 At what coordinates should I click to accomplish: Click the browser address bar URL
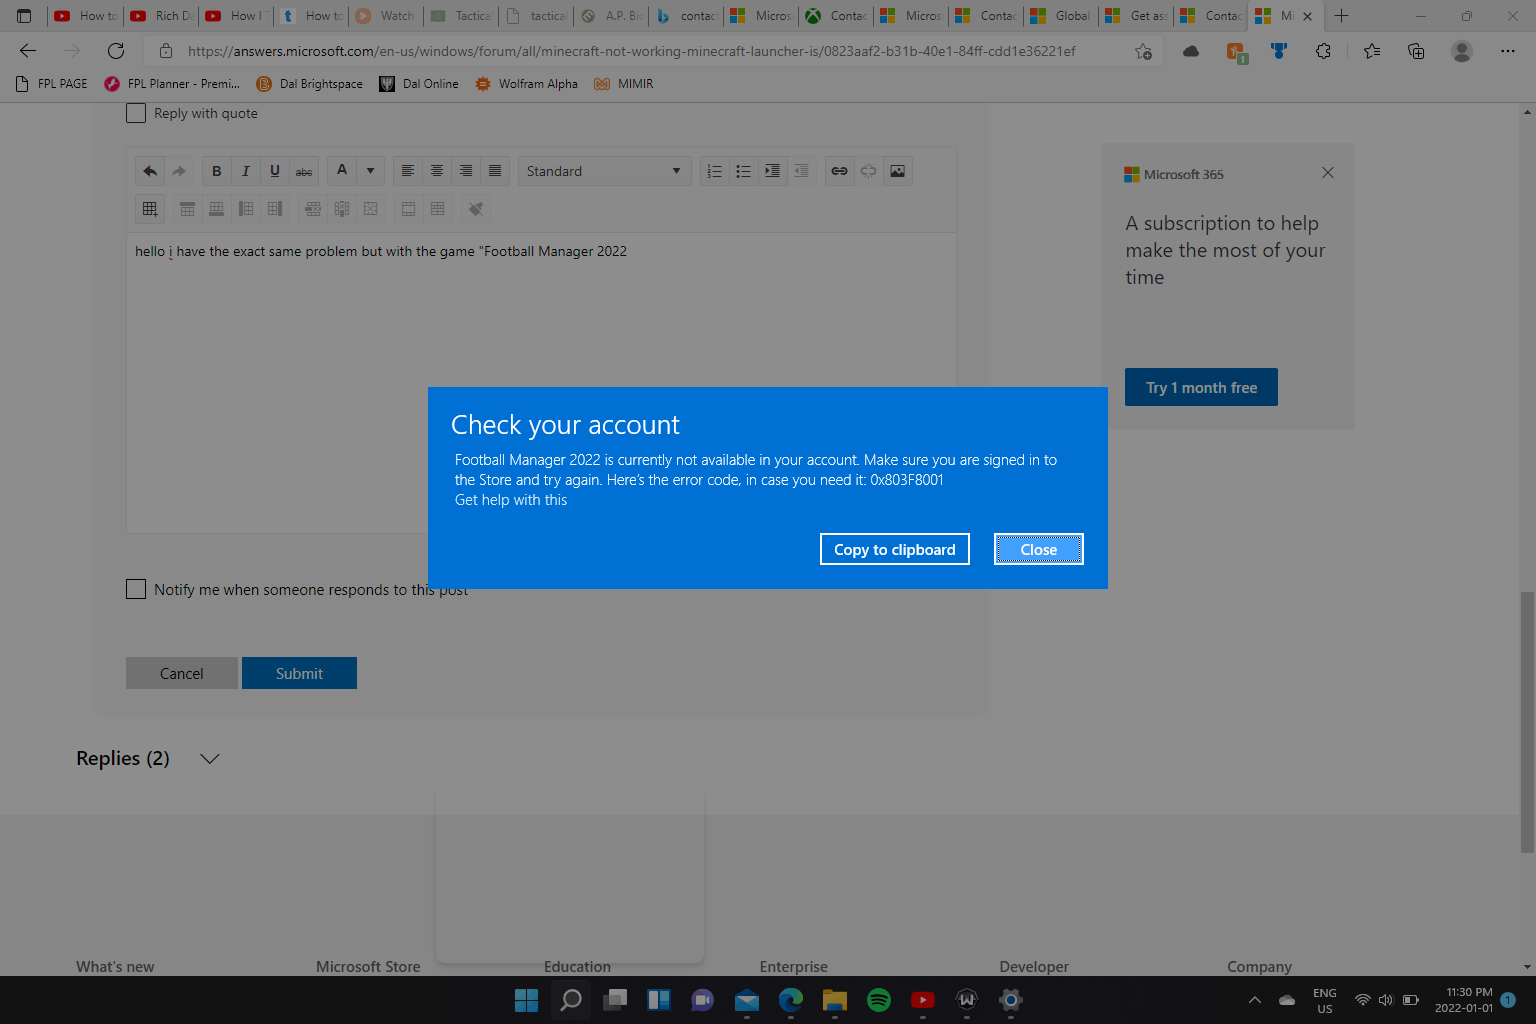pyautogui.click(x=632, y=51)
